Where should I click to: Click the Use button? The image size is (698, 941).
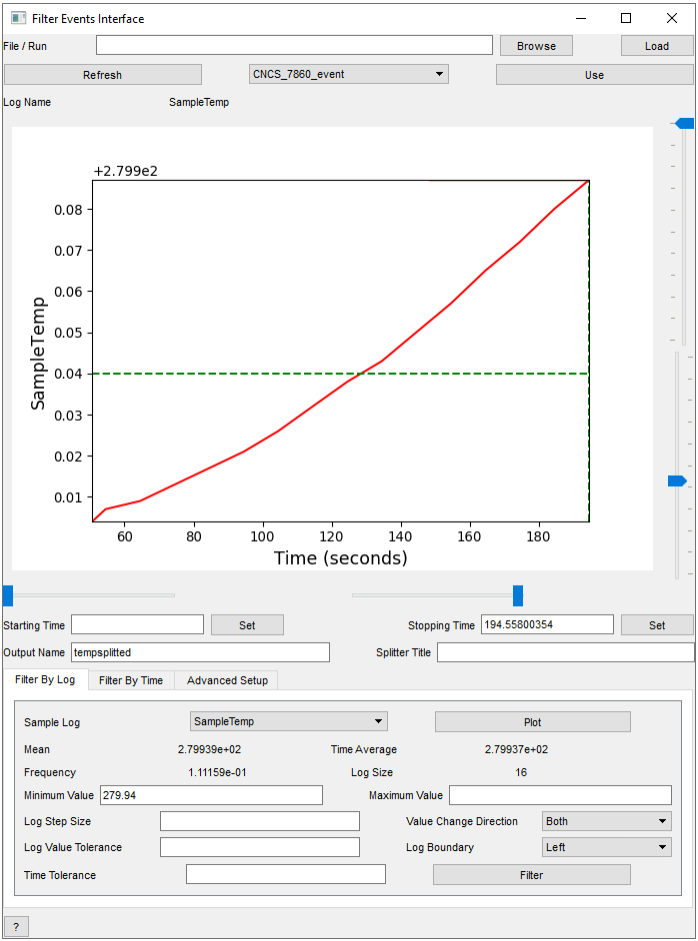[594, 74]
